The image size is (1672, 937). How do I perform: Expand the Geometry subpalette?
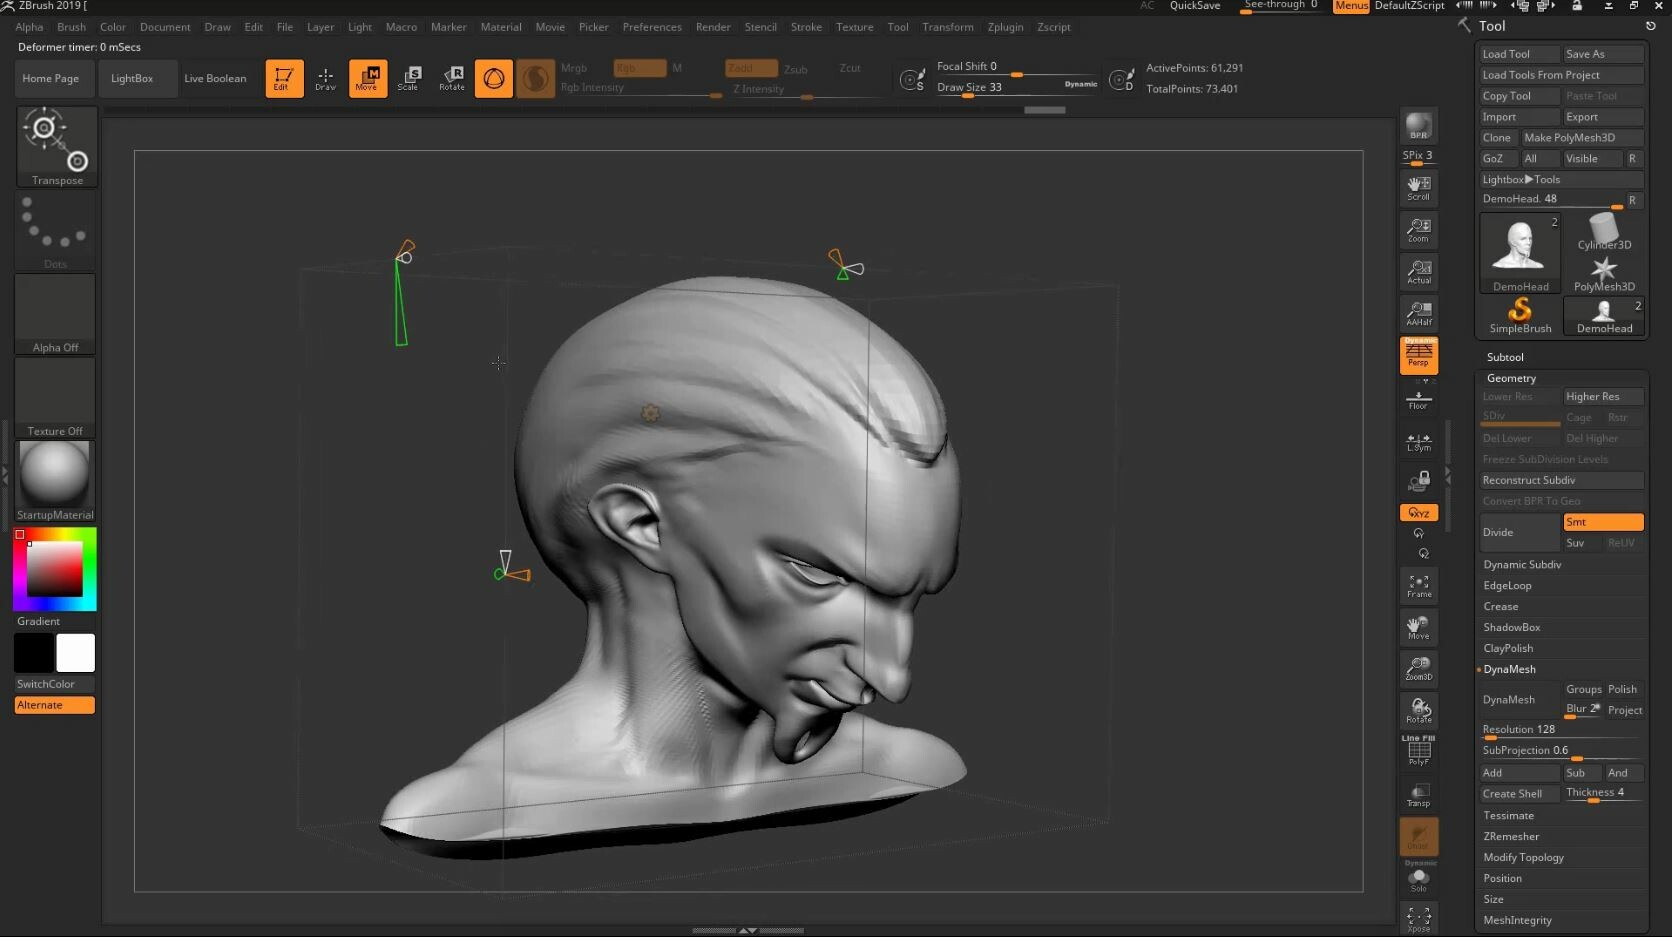1510,378
